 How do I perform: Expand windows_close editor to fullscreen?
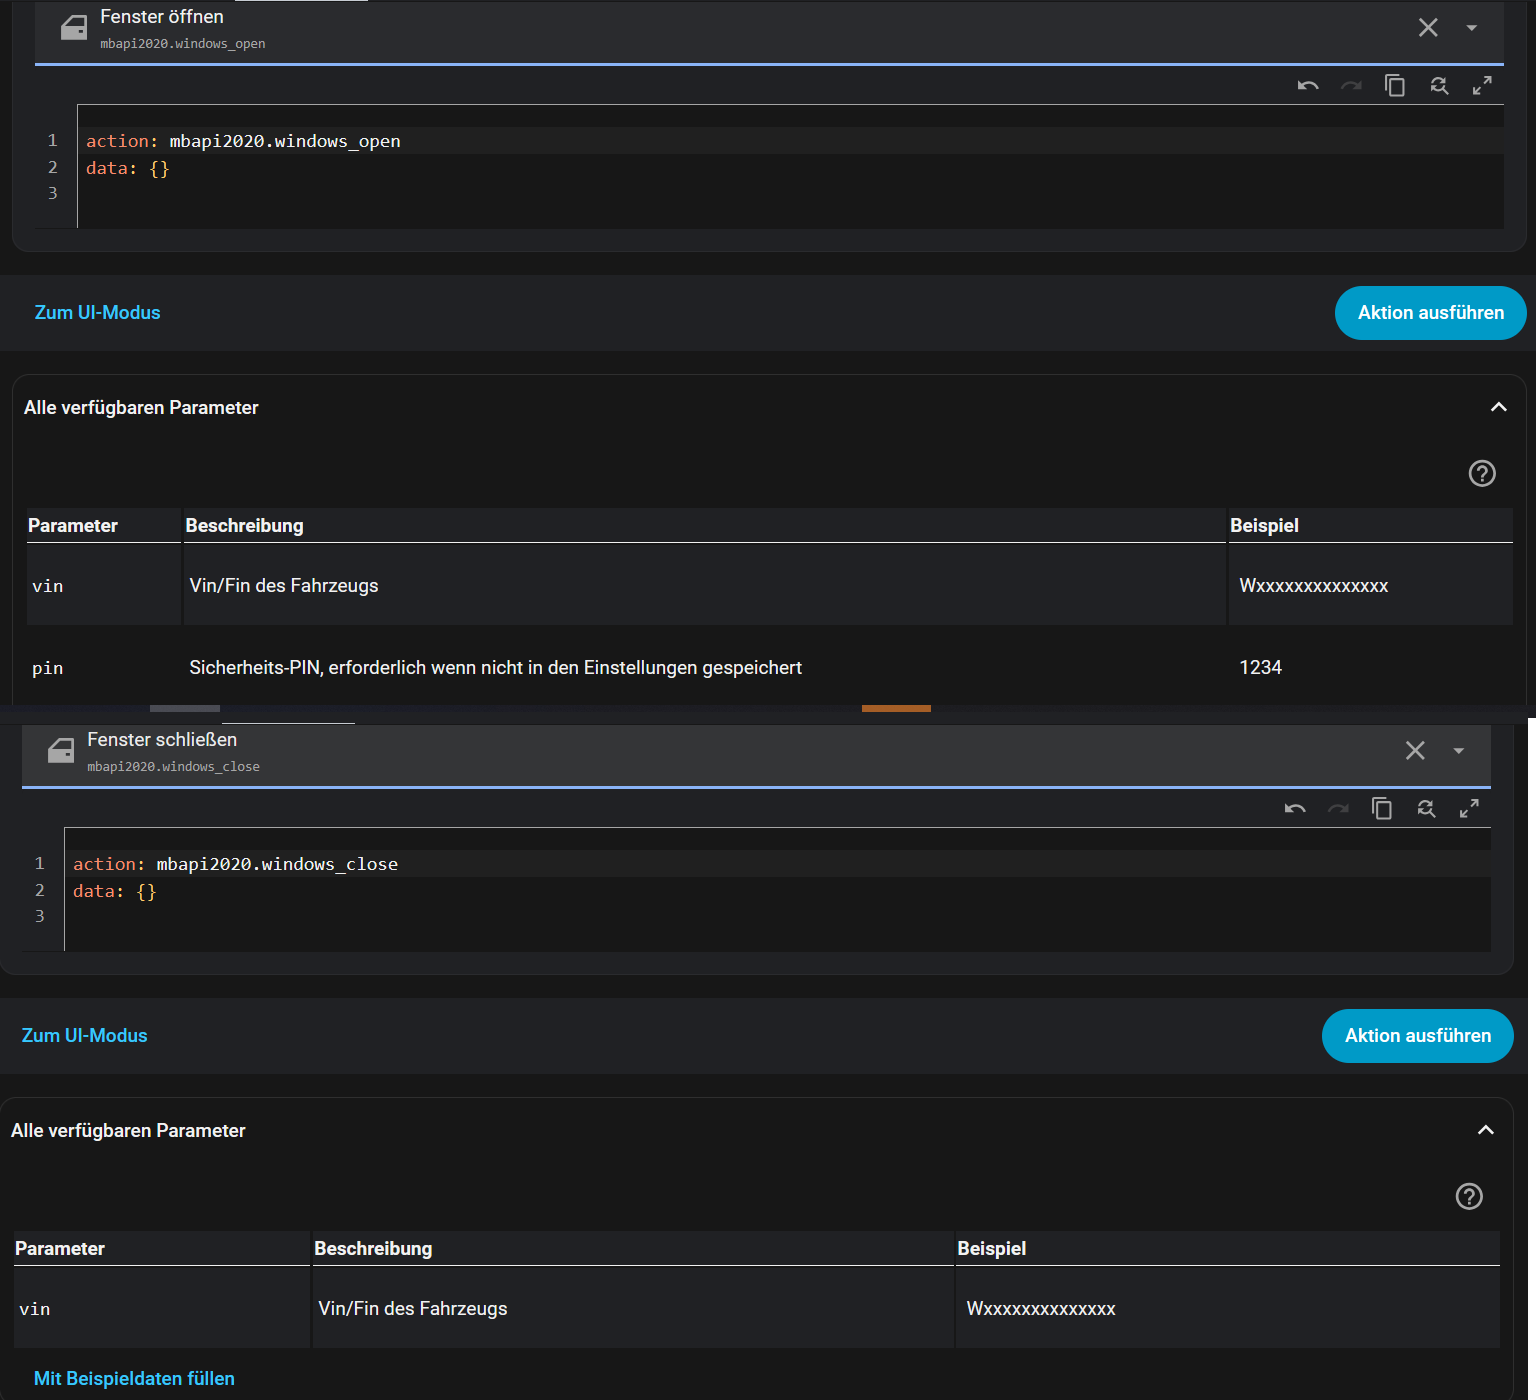pyautogui.click(x=1469, y=809)
